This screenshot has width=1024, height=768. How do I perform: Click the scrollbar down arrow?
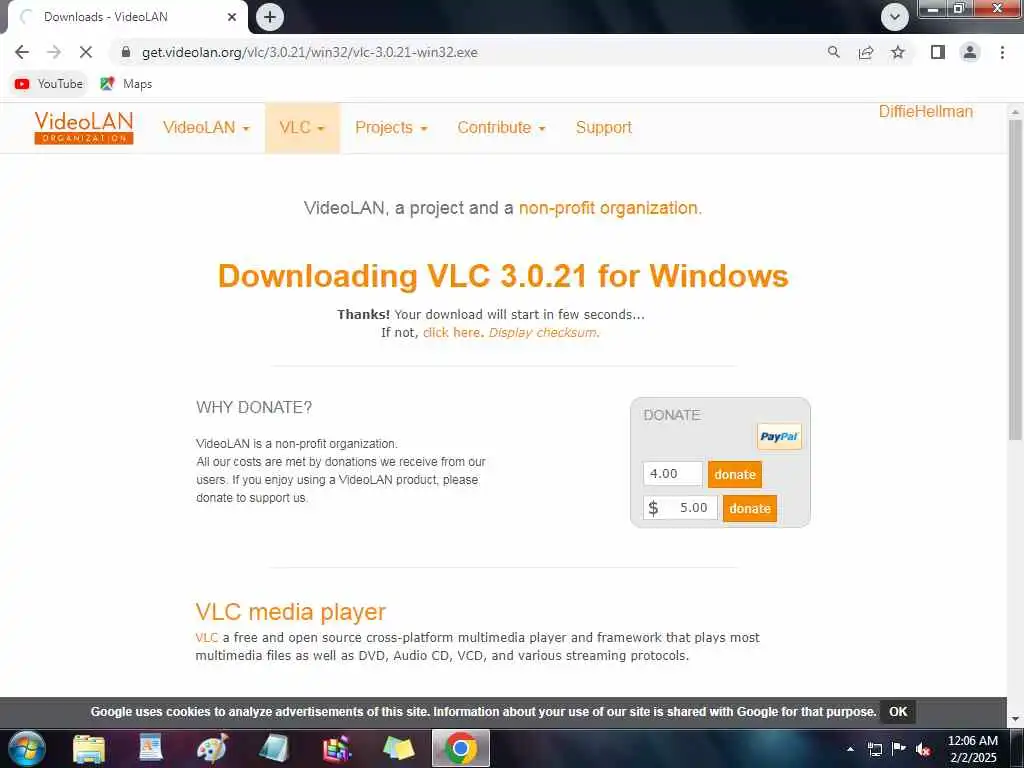pyautogui.click(x=1015, y=719)
